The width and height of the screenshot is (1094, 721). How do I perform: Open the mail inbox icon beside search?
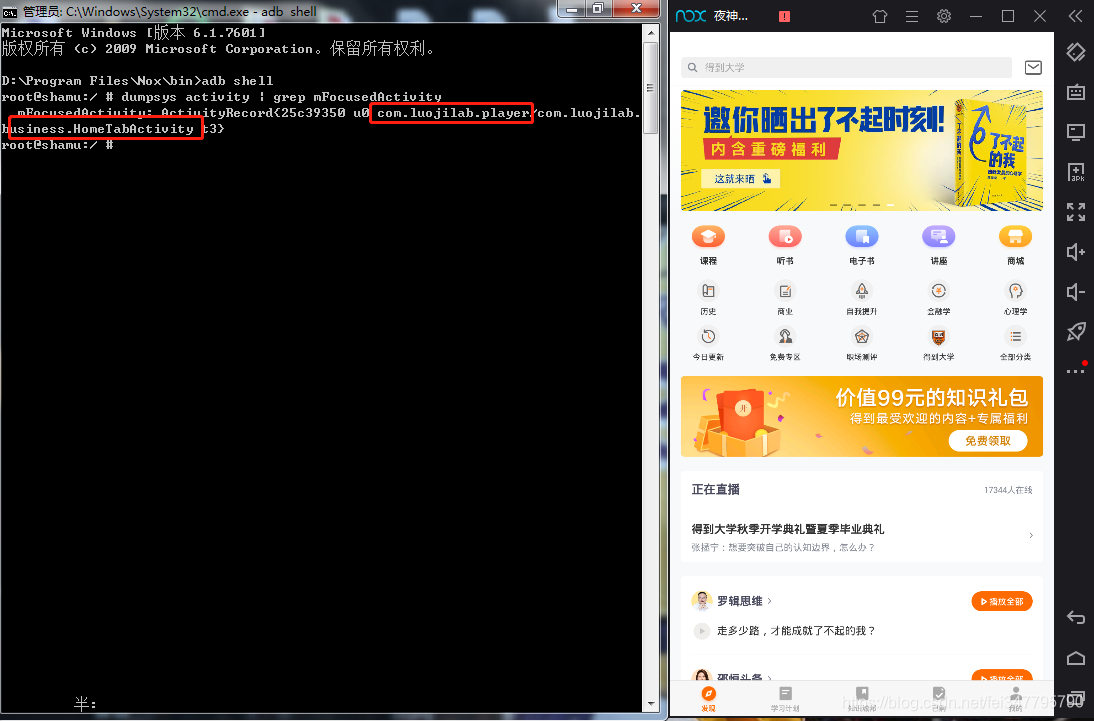[1033, 67]
